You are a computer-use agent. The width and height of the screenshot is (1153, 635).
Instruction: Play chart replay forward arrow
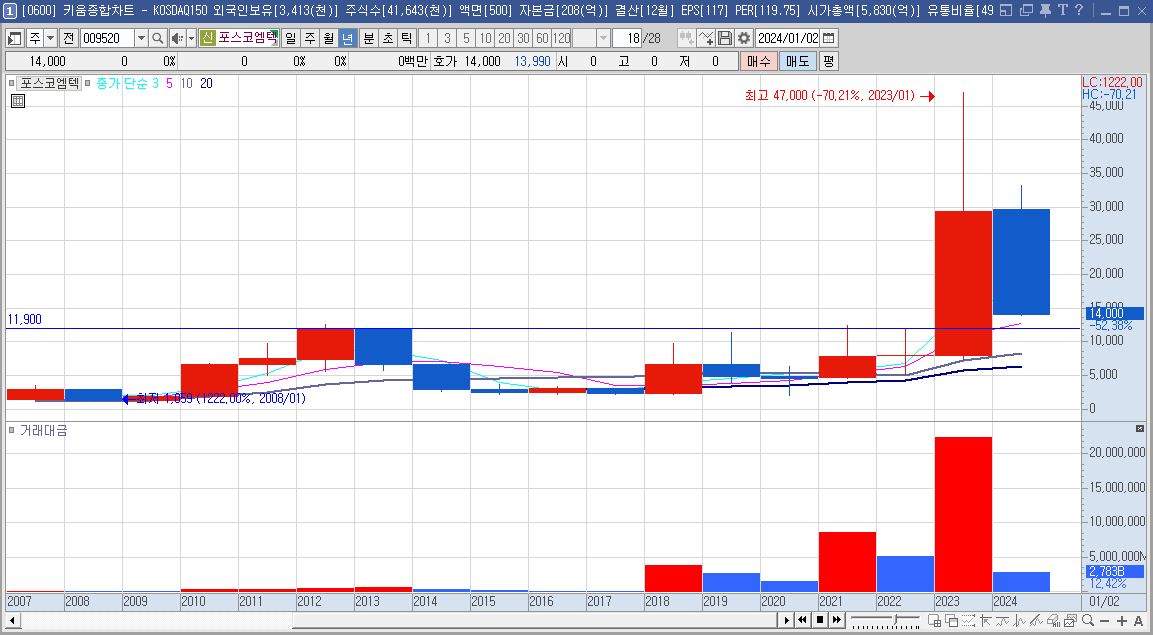point(787,620)
